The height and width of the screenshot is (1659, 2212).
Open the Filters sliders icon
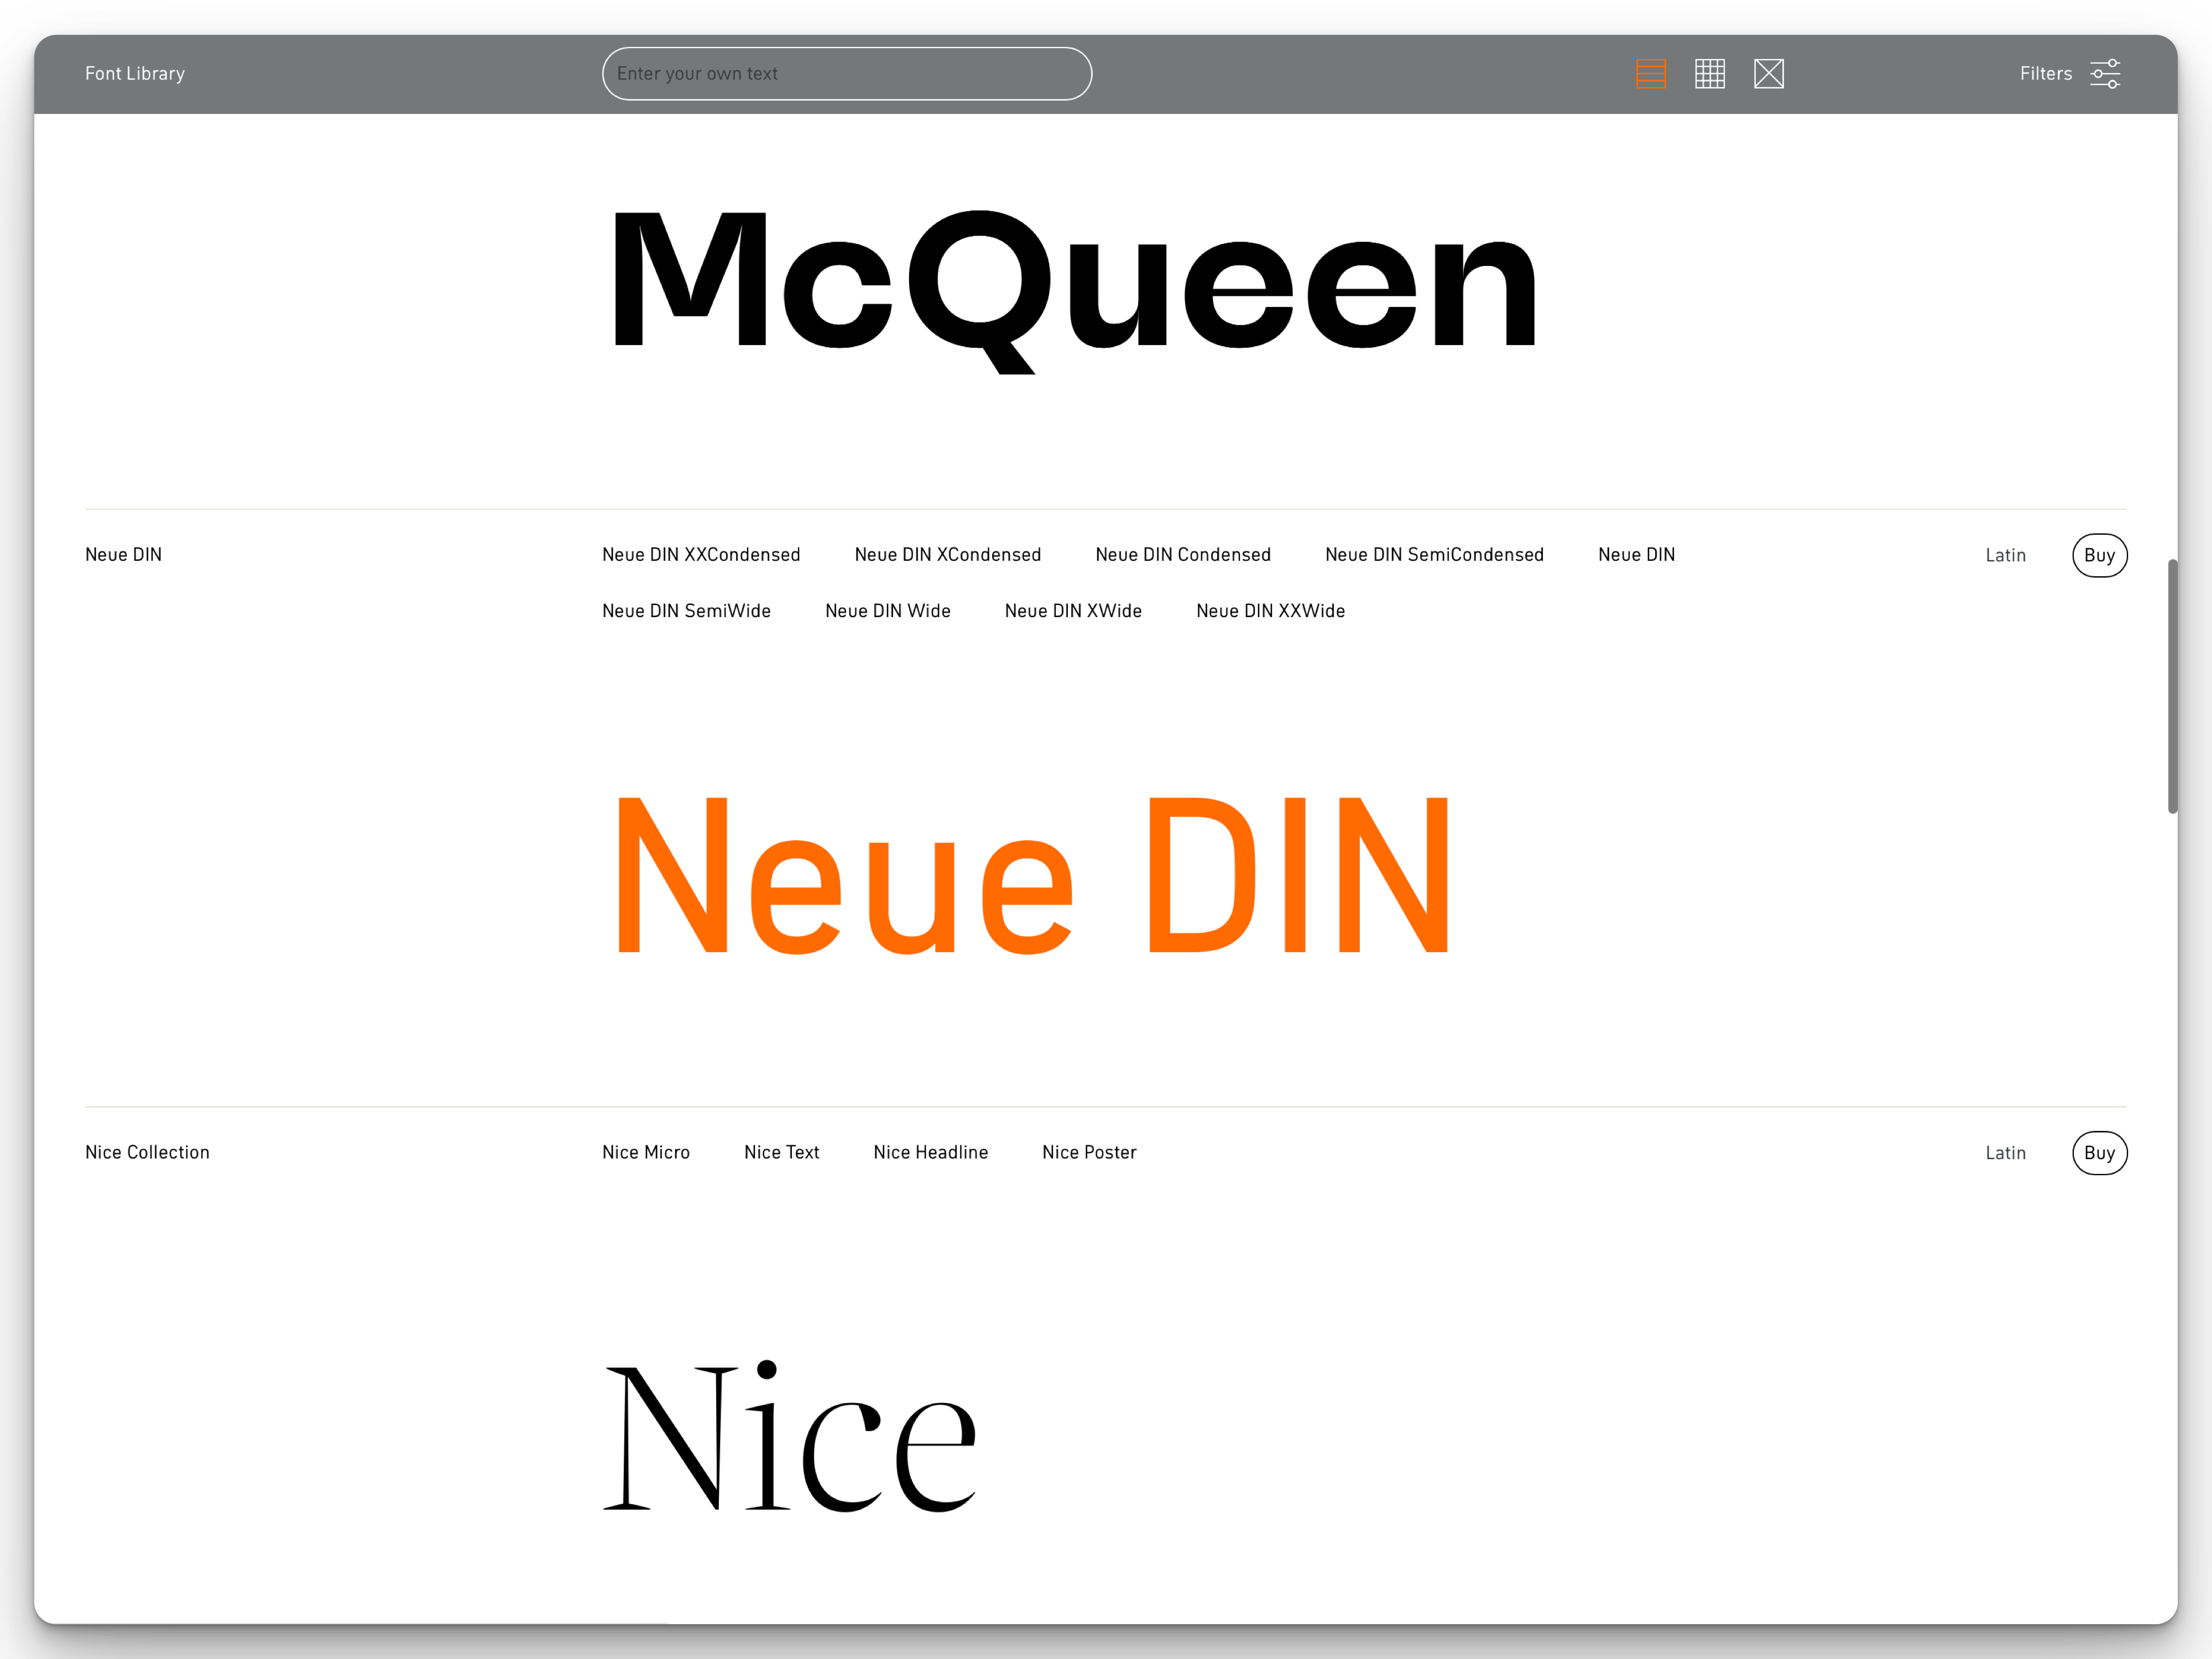point(2104,74)
